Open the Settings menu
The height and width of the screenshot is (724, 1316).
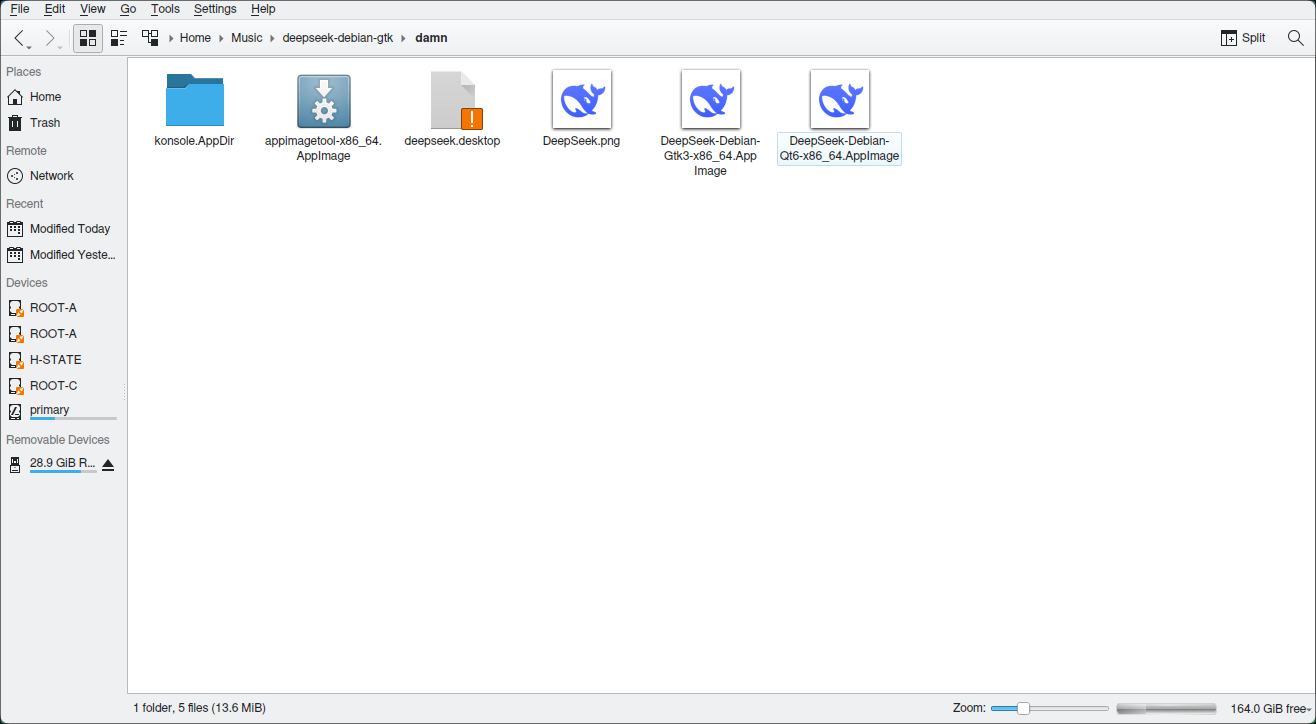(x=215, y=9)
